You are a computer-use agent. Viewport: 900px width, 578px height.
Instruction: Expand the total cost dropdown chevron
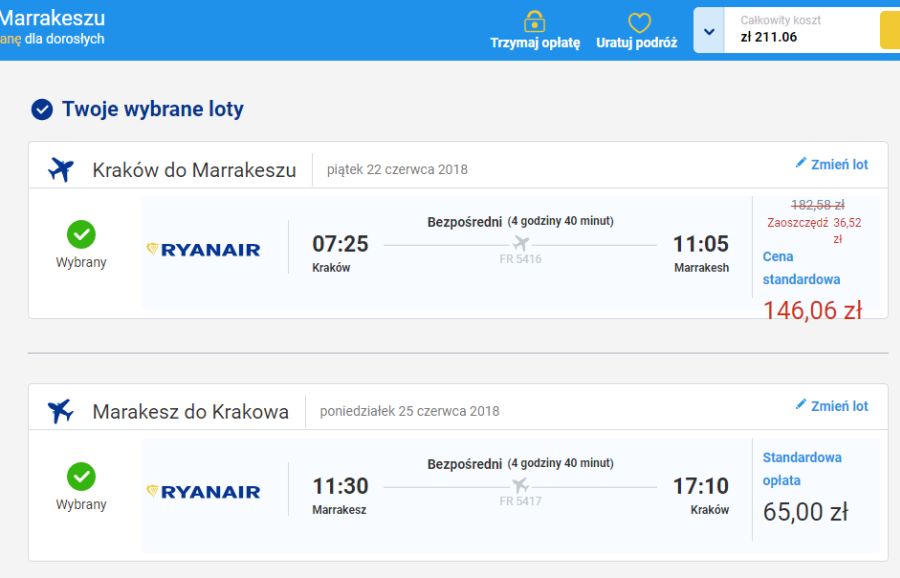(709, 32)
